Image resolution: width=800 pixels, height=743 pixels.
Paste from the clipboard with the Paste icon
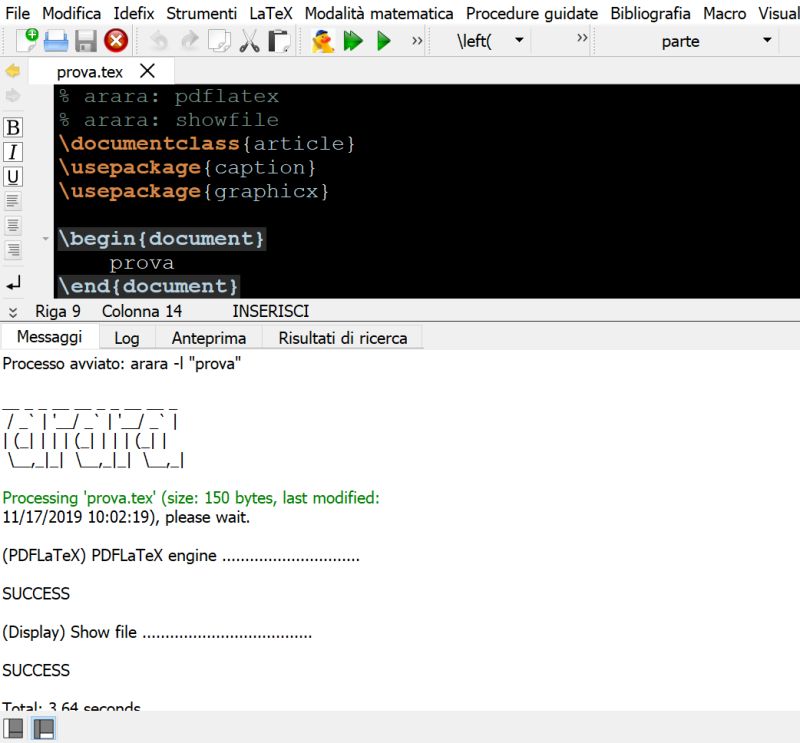click(x=279, y=41)
